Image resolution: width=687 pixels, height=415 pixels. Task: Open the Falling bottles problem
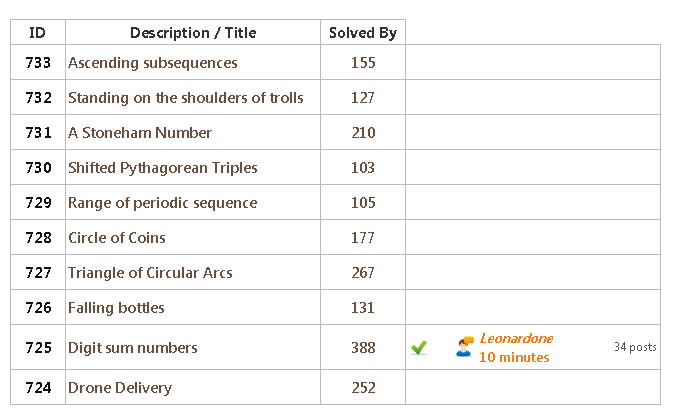tap(116, 308)
